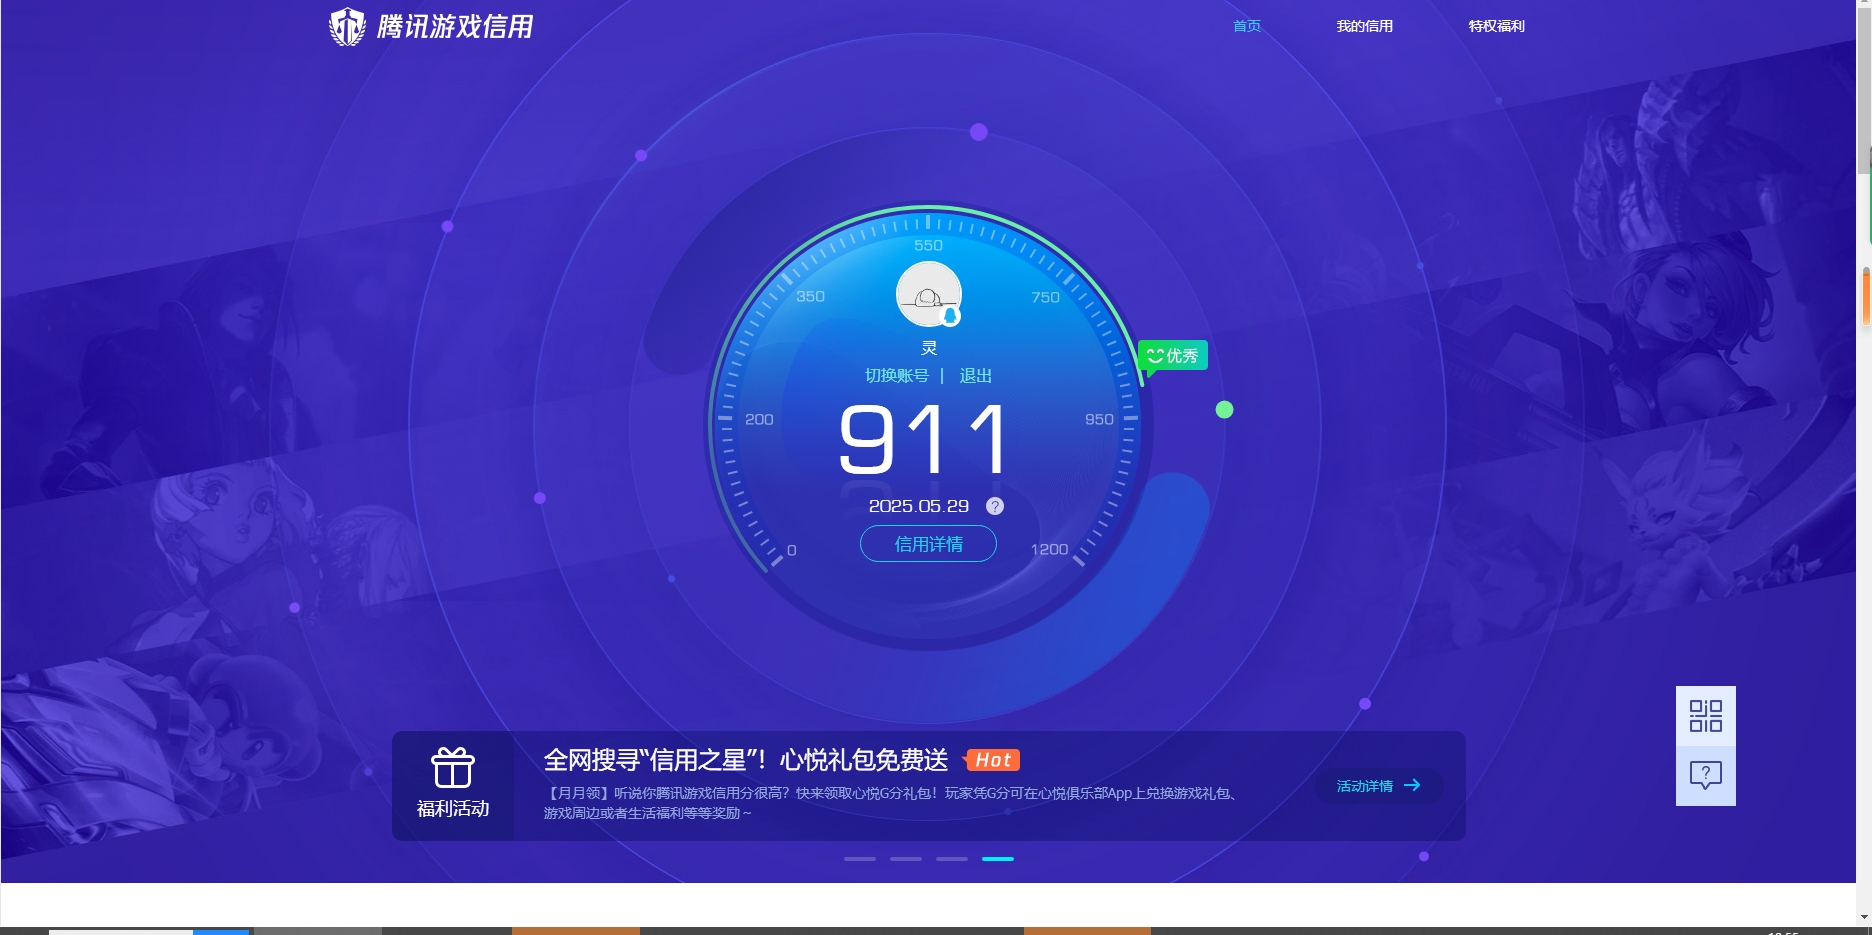Open the feedback question bubble icon
Image resolution: width=1872 pixels, height=935 pixels.
pyautogui.click(x=1705, y=775)
